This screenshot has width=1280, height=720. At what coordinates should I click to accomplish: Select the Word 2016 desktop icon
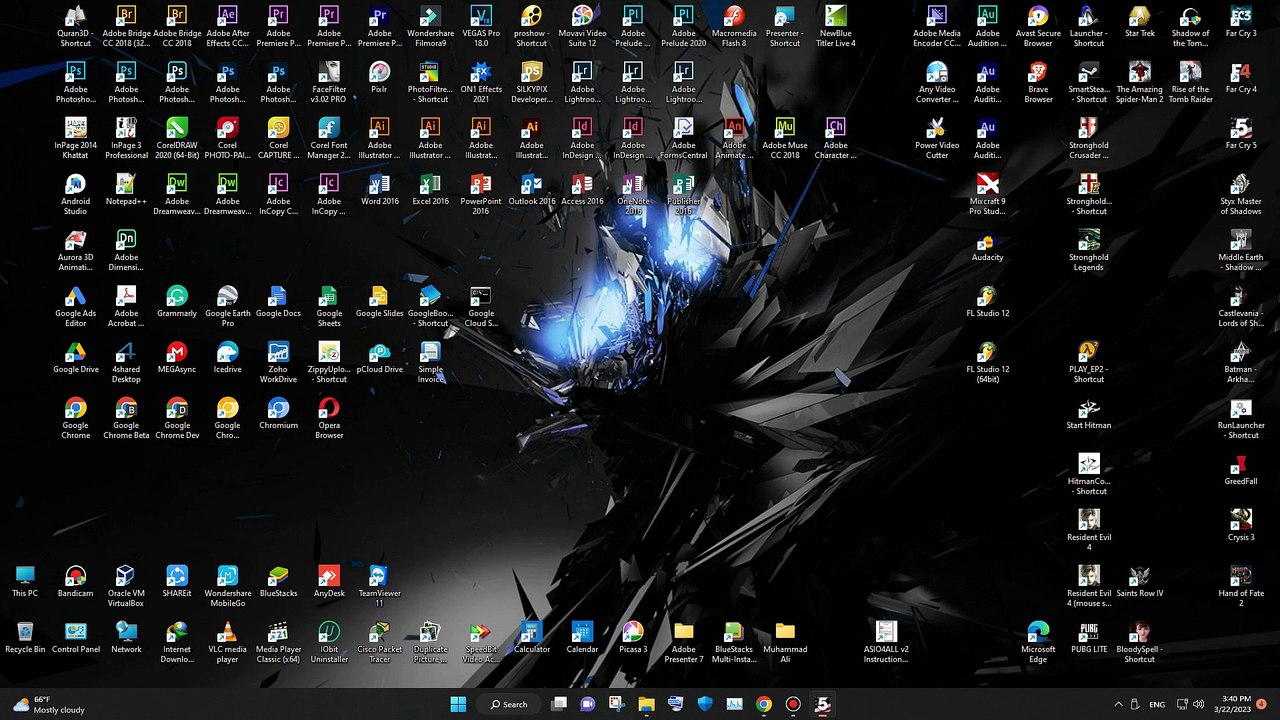[379, 189]
